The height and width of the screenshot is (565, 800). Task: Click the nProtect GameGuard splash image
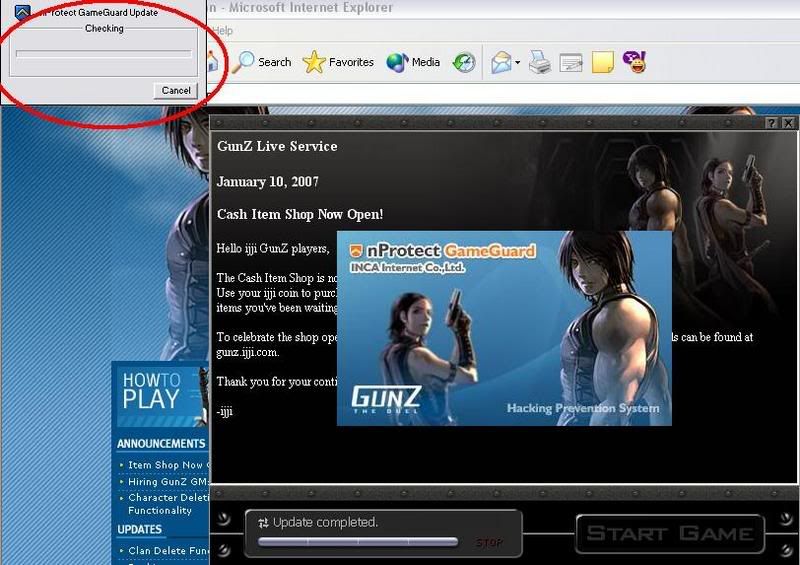[504, 328]
